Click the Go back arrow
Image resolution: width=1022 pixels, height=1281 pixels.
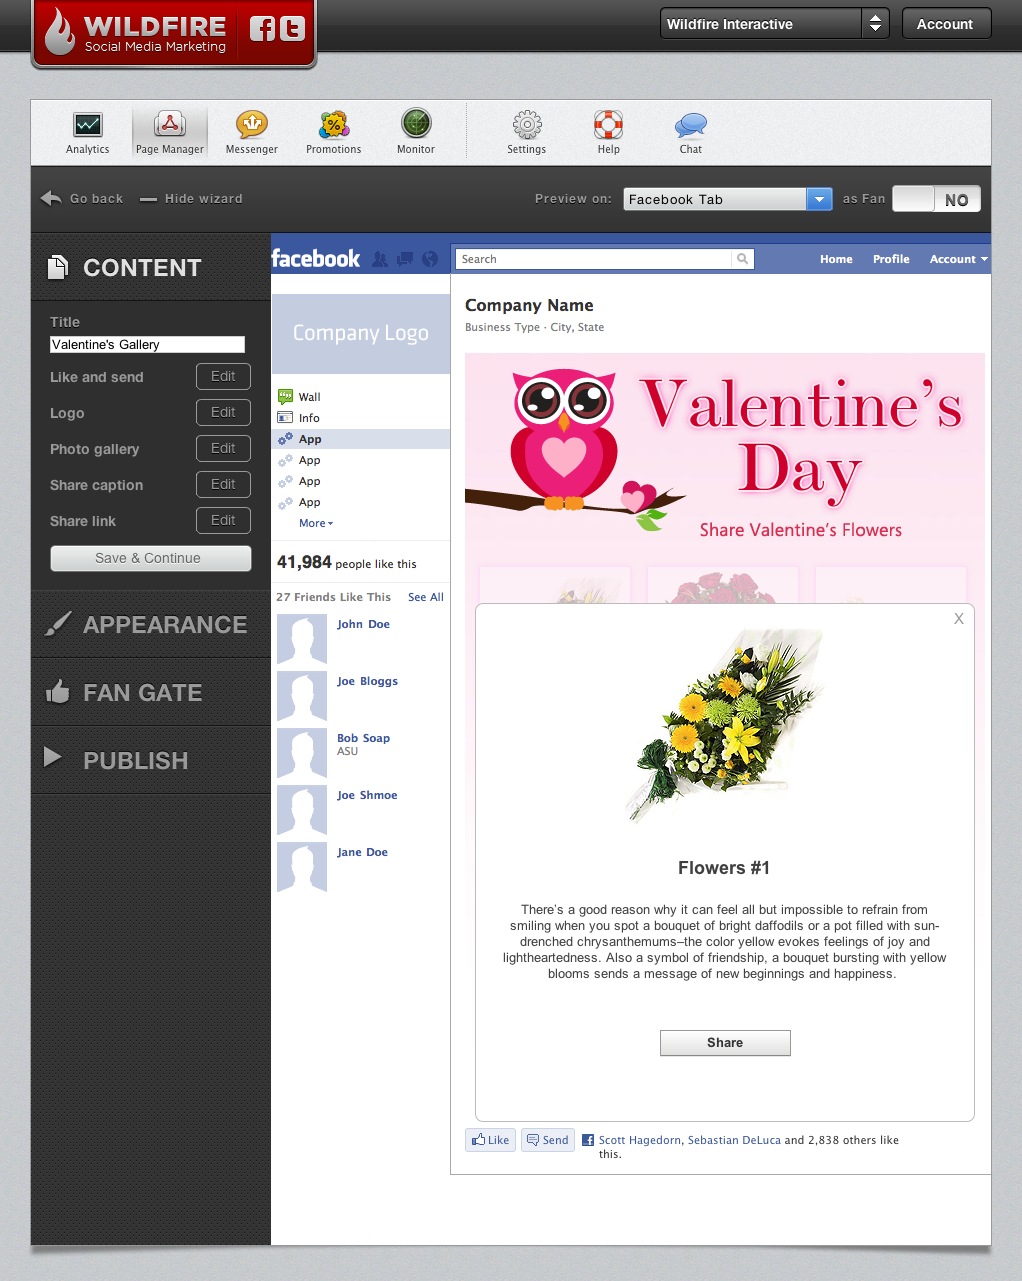(51, 198)
